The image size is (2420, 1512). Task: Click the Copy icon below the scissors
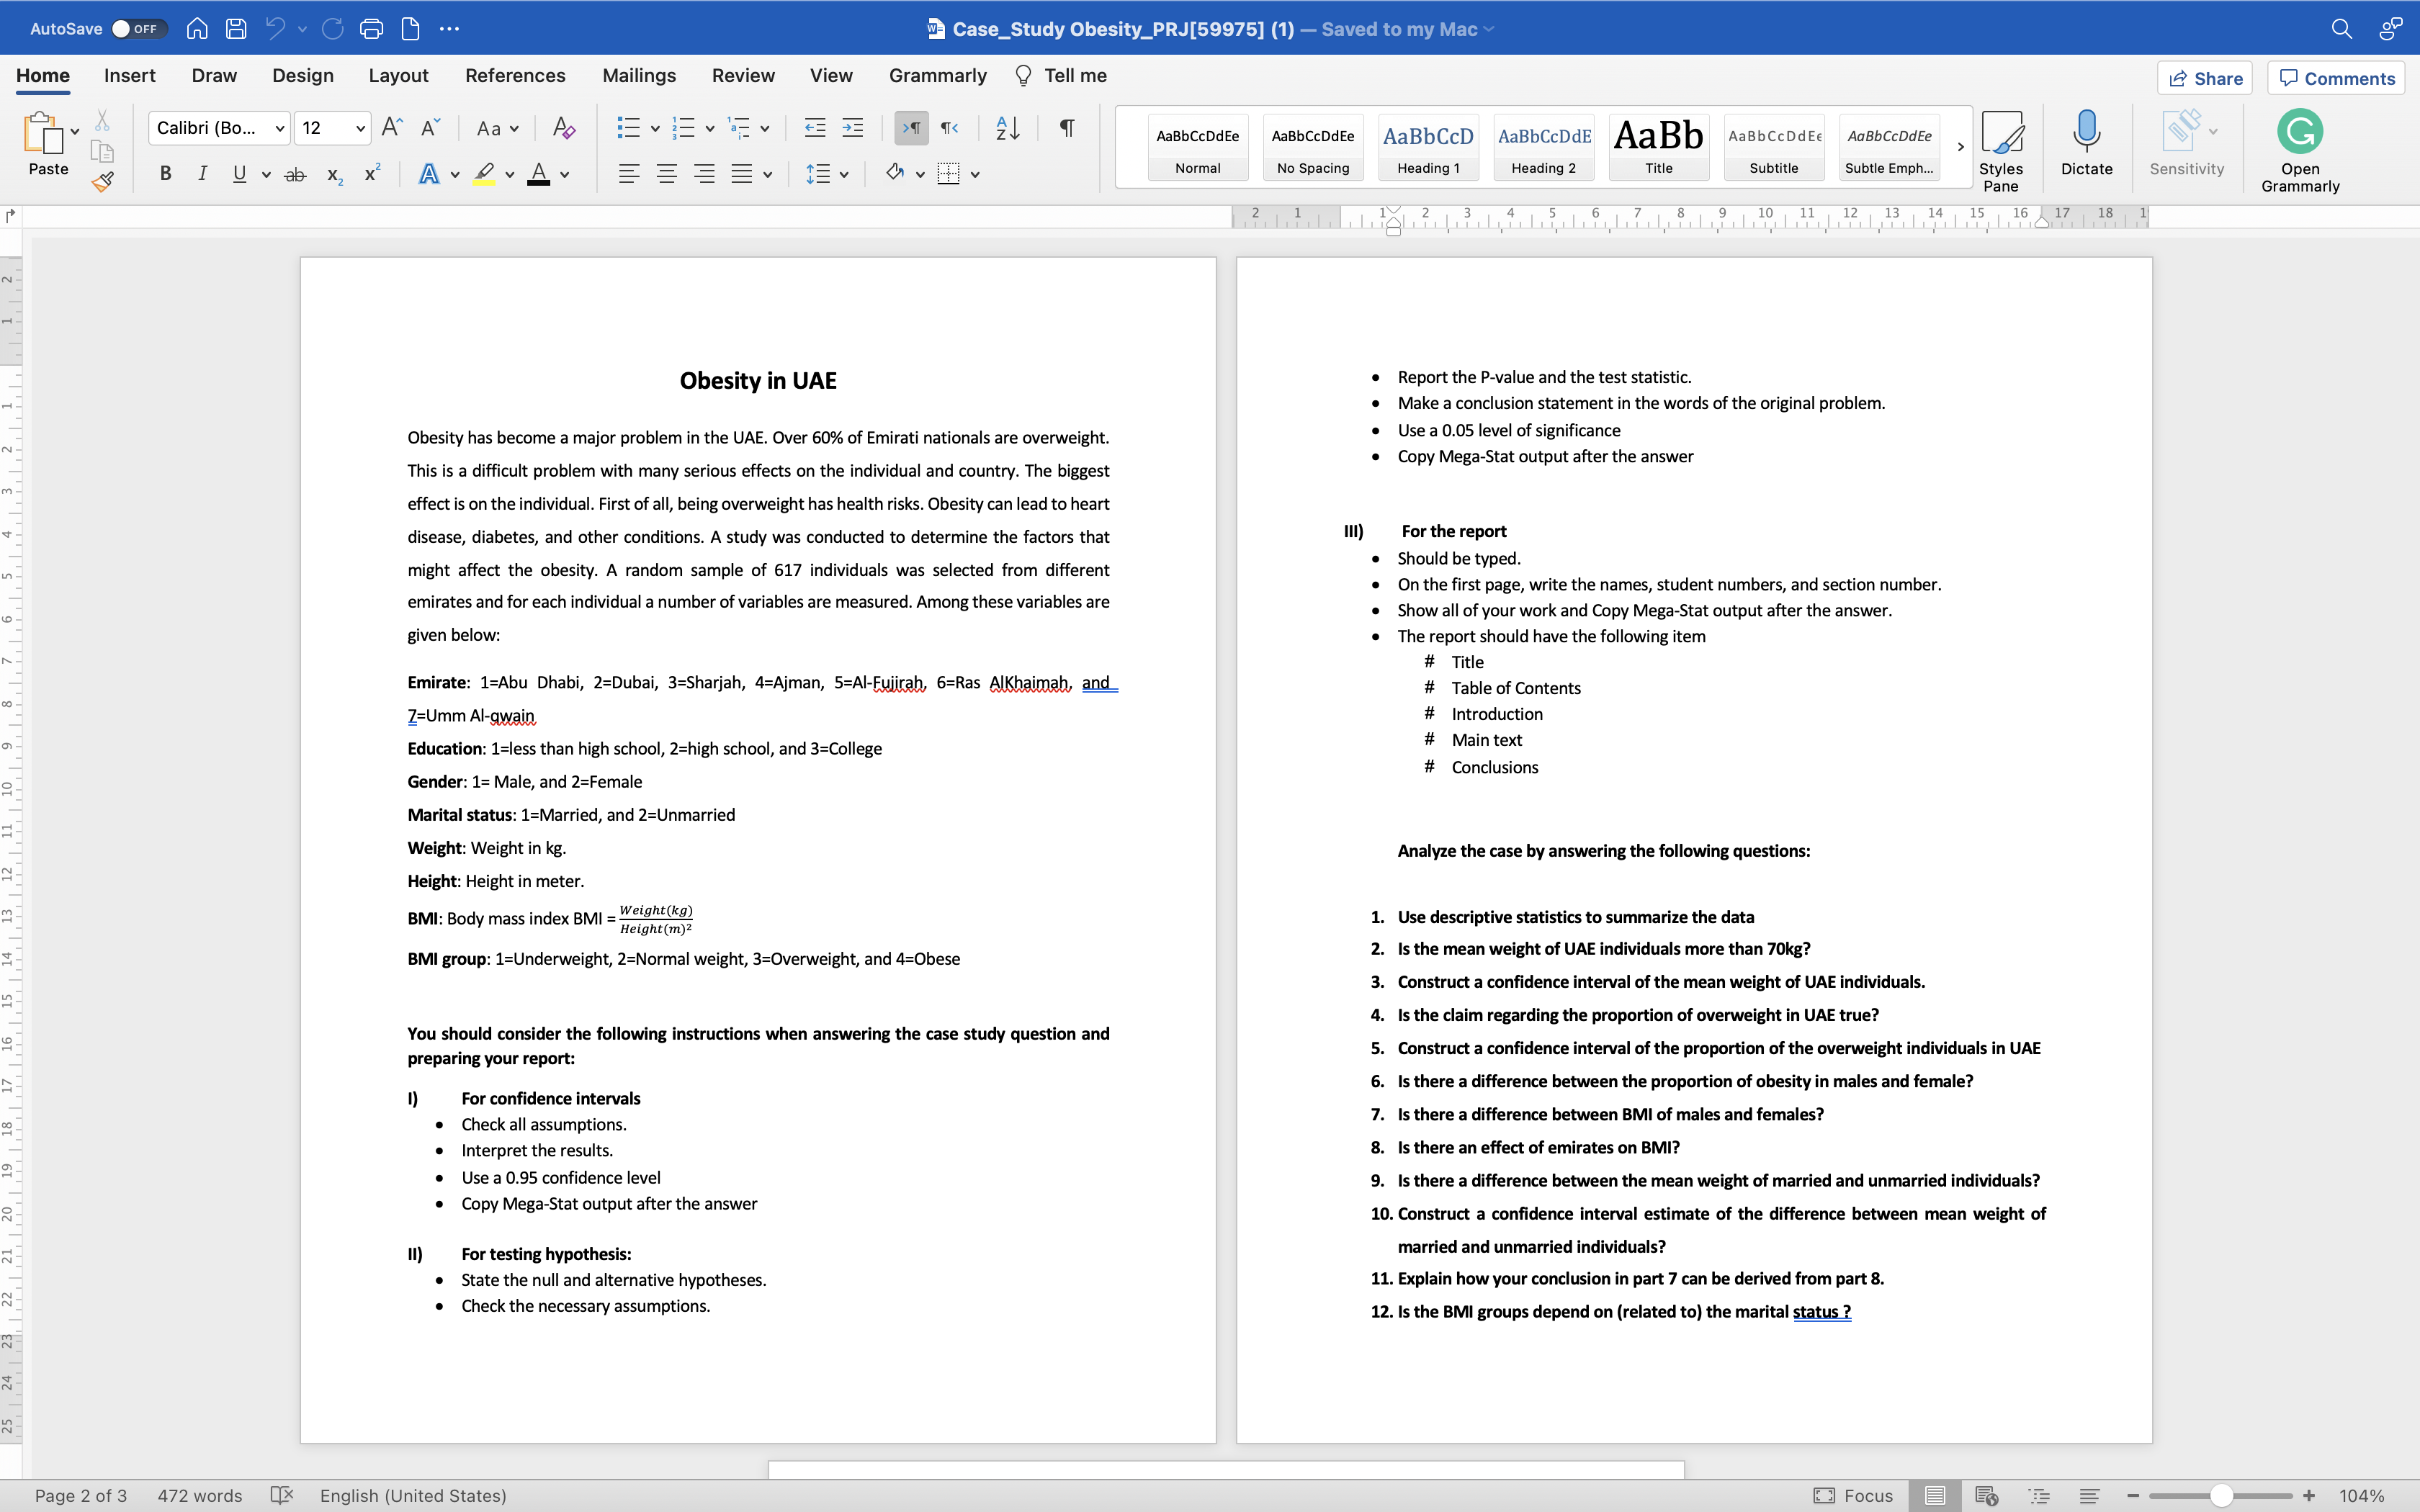(x=102, y=151)
